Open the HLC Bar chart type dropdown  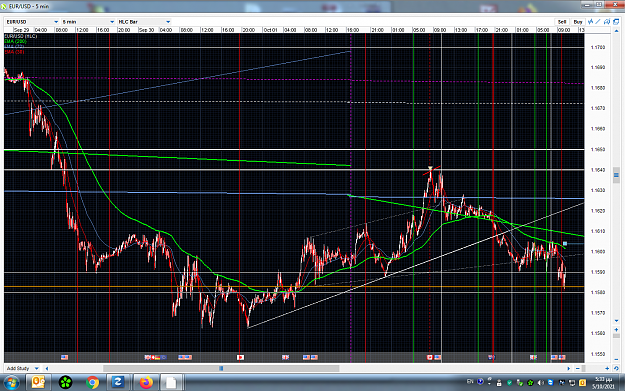tap(144, 22)
